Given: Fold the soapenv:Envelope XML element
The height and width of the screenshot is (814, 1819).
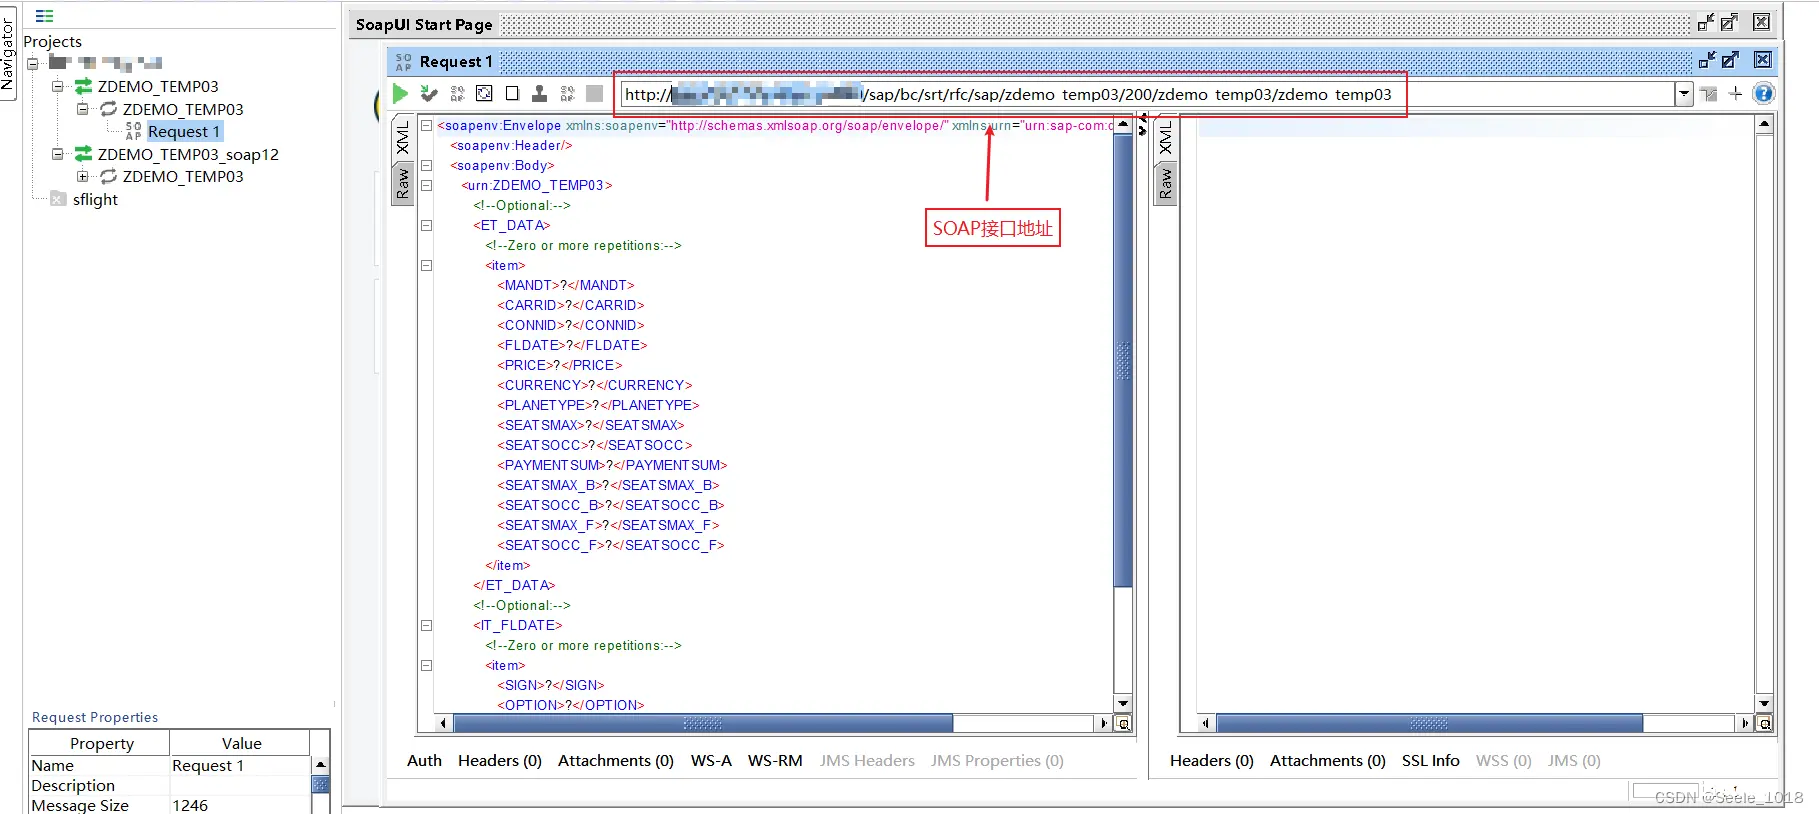Looking at the screenshot, I should [x=426, y=126].
